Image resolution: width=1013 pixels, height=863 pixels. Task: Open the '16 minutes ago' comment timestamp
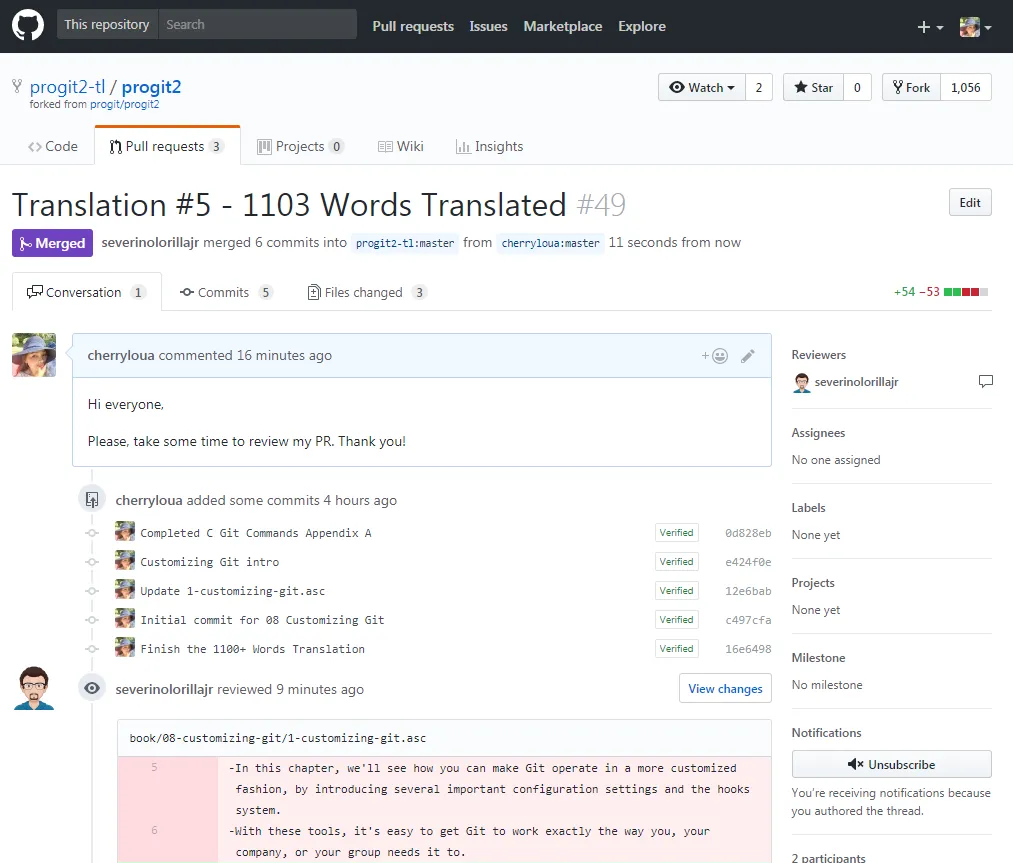(x=284, y=355)
